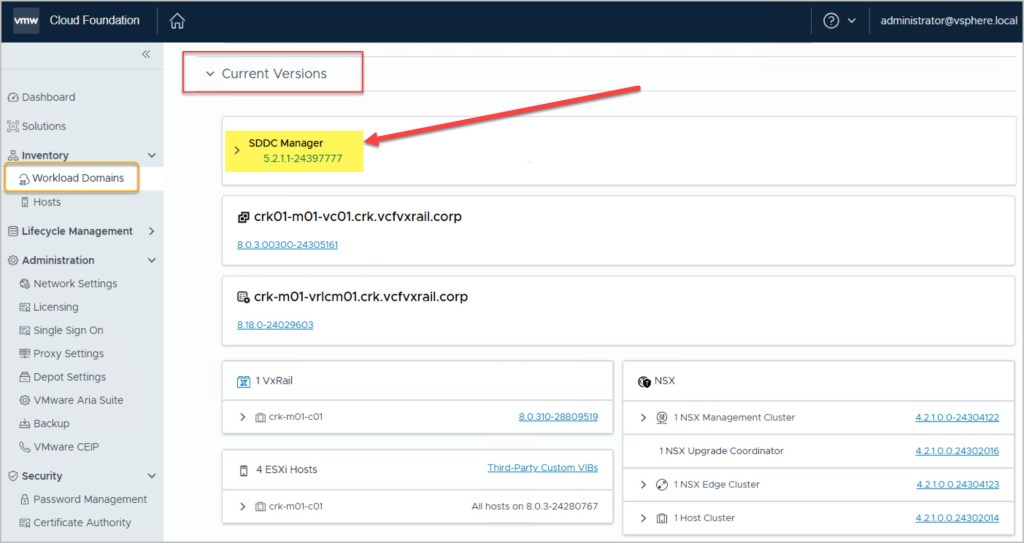The height and width of the screenshot is (543, 1024).
Task: Go to the home page icon
Action: click(177, 21)
